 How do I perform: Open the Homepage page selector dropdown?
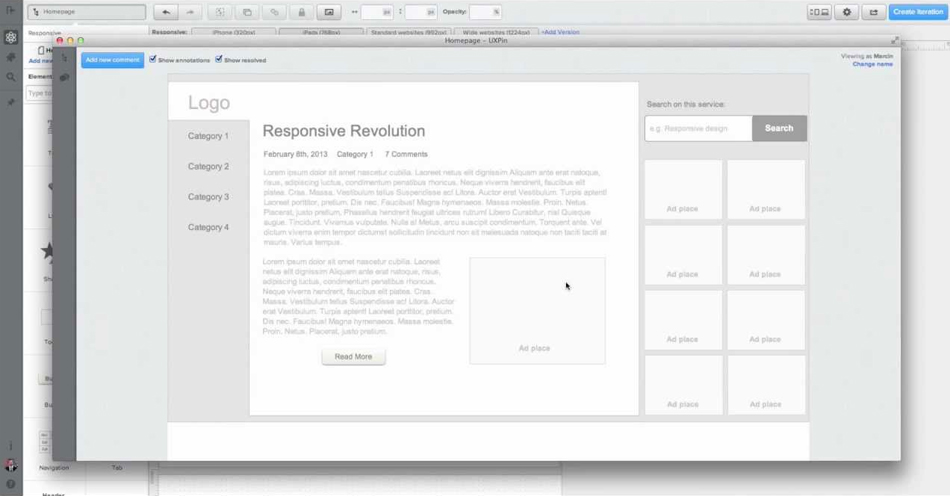[86, 12]
